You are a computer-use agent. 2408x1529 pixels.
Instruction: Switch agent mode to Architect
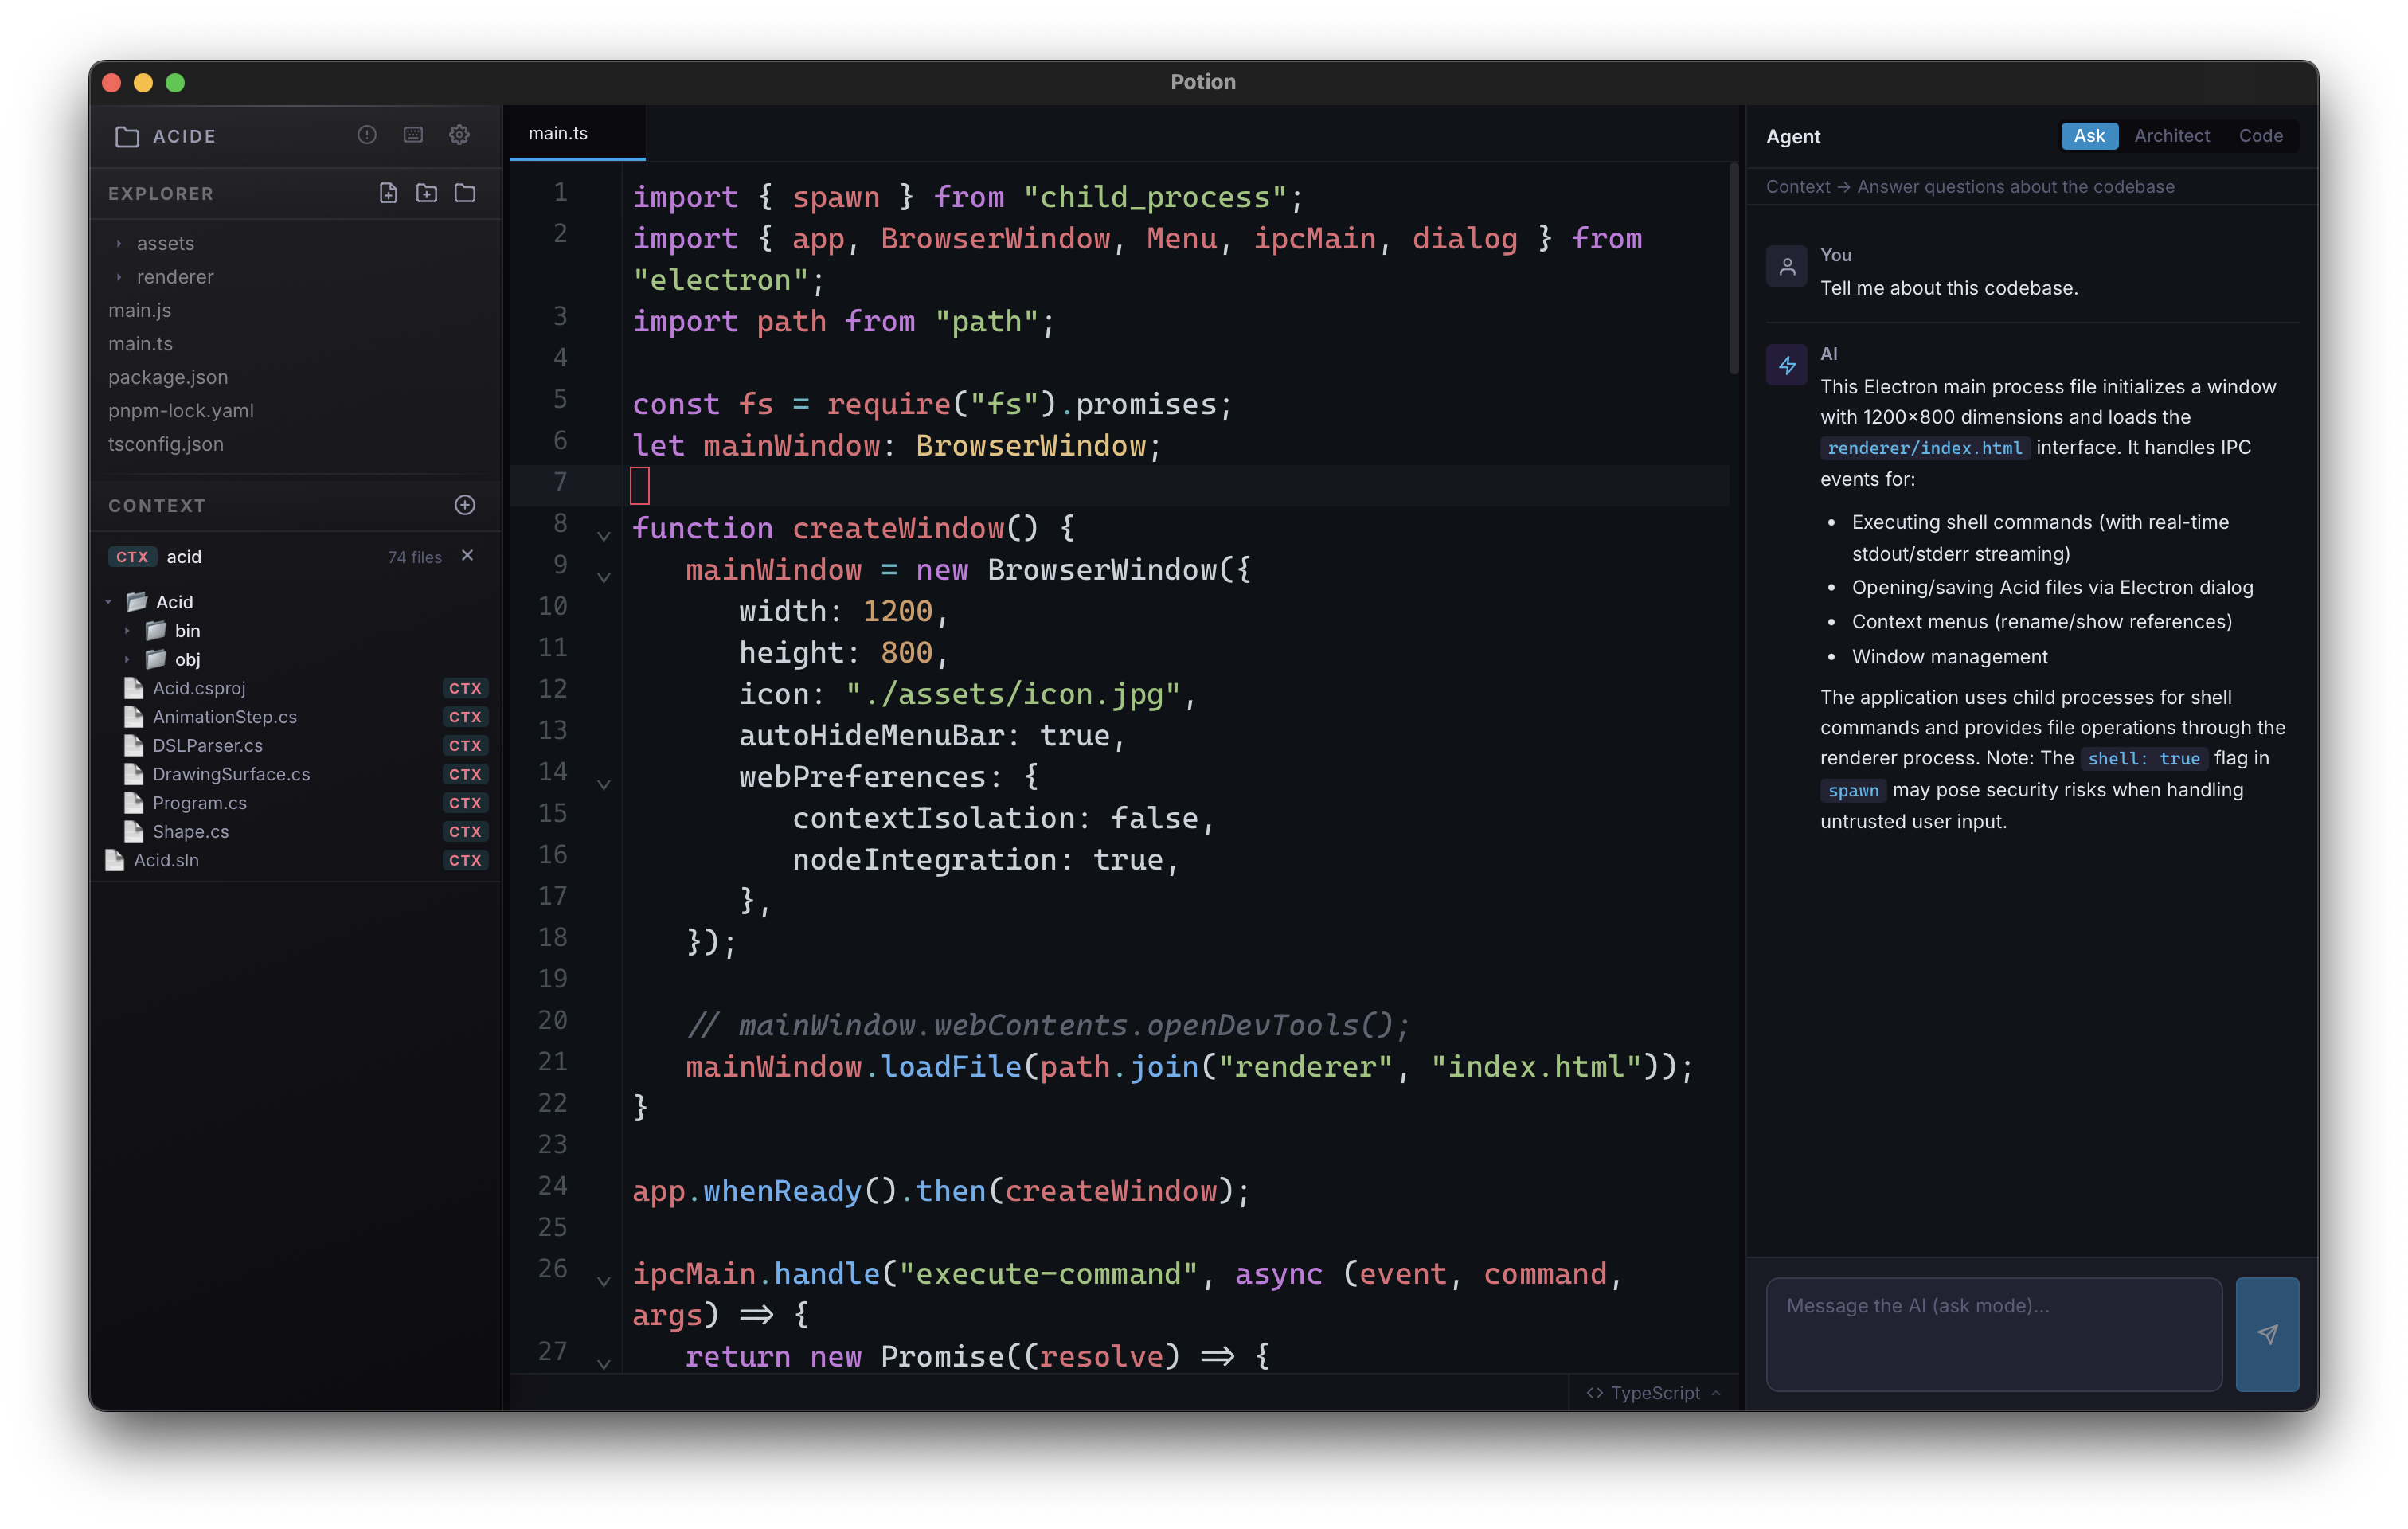click(2171, 136)
